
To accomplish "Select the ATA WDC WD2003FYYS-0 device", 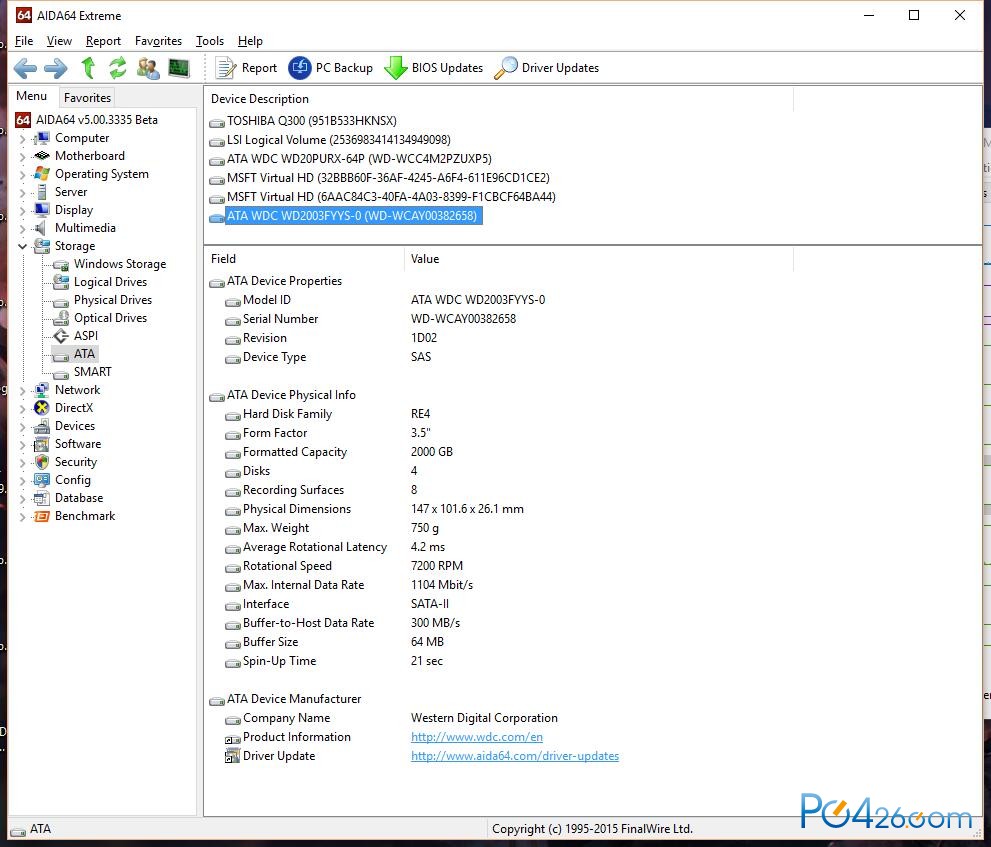I will 352,216.
